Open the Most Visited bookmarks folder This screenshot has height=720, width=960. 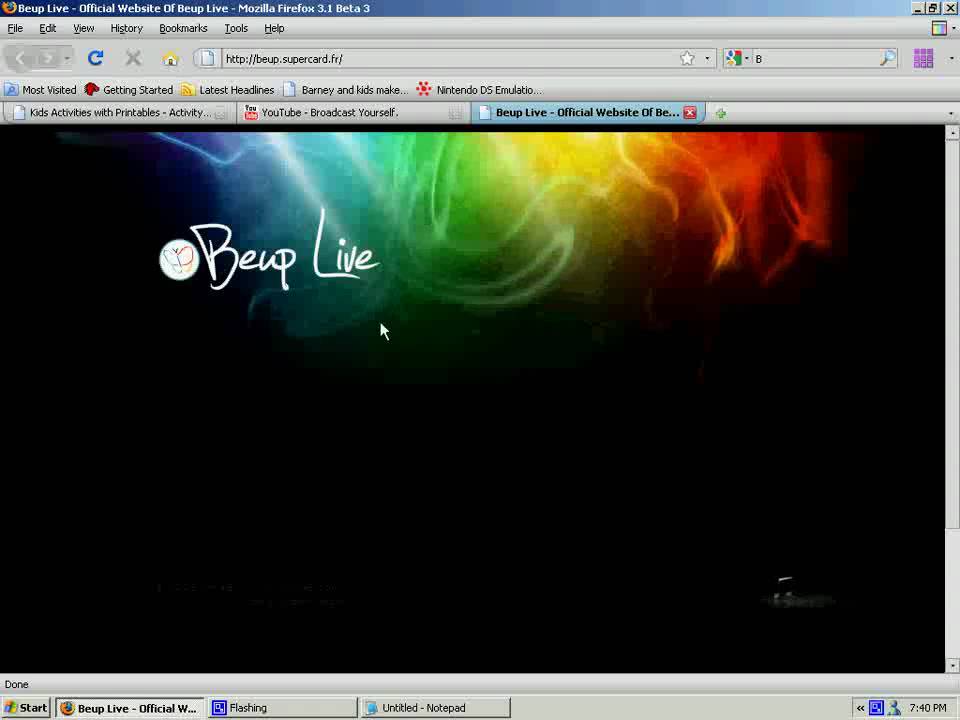40,90
